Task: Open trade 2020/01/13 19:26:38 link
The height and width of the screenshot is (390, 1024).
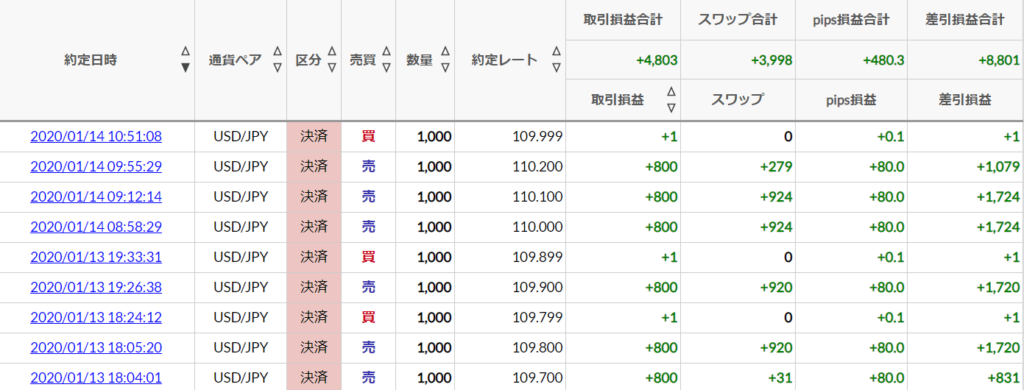Action: click(x=96, y=287)
